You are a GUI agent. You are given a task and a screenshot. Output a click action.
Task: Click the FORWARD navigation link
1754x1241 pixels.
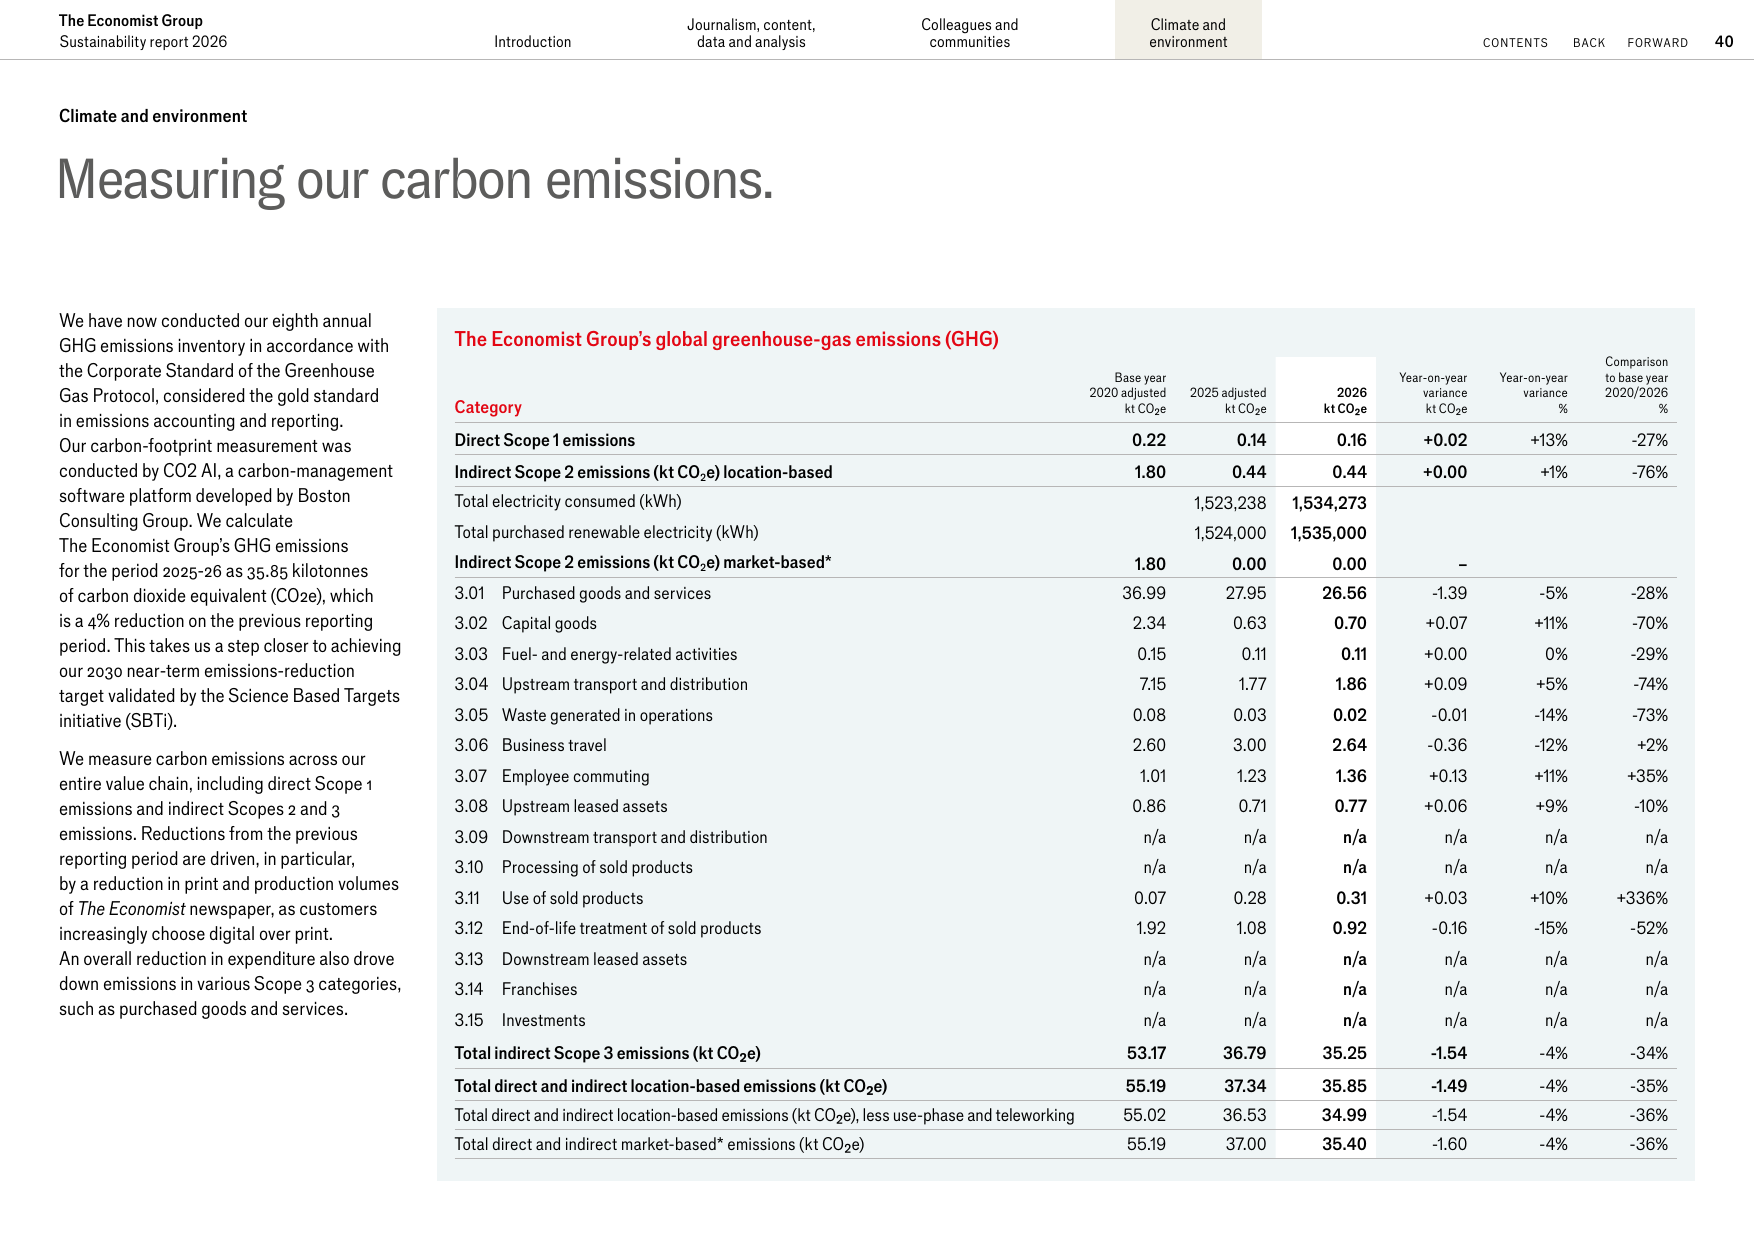(x=1657, y=43)
